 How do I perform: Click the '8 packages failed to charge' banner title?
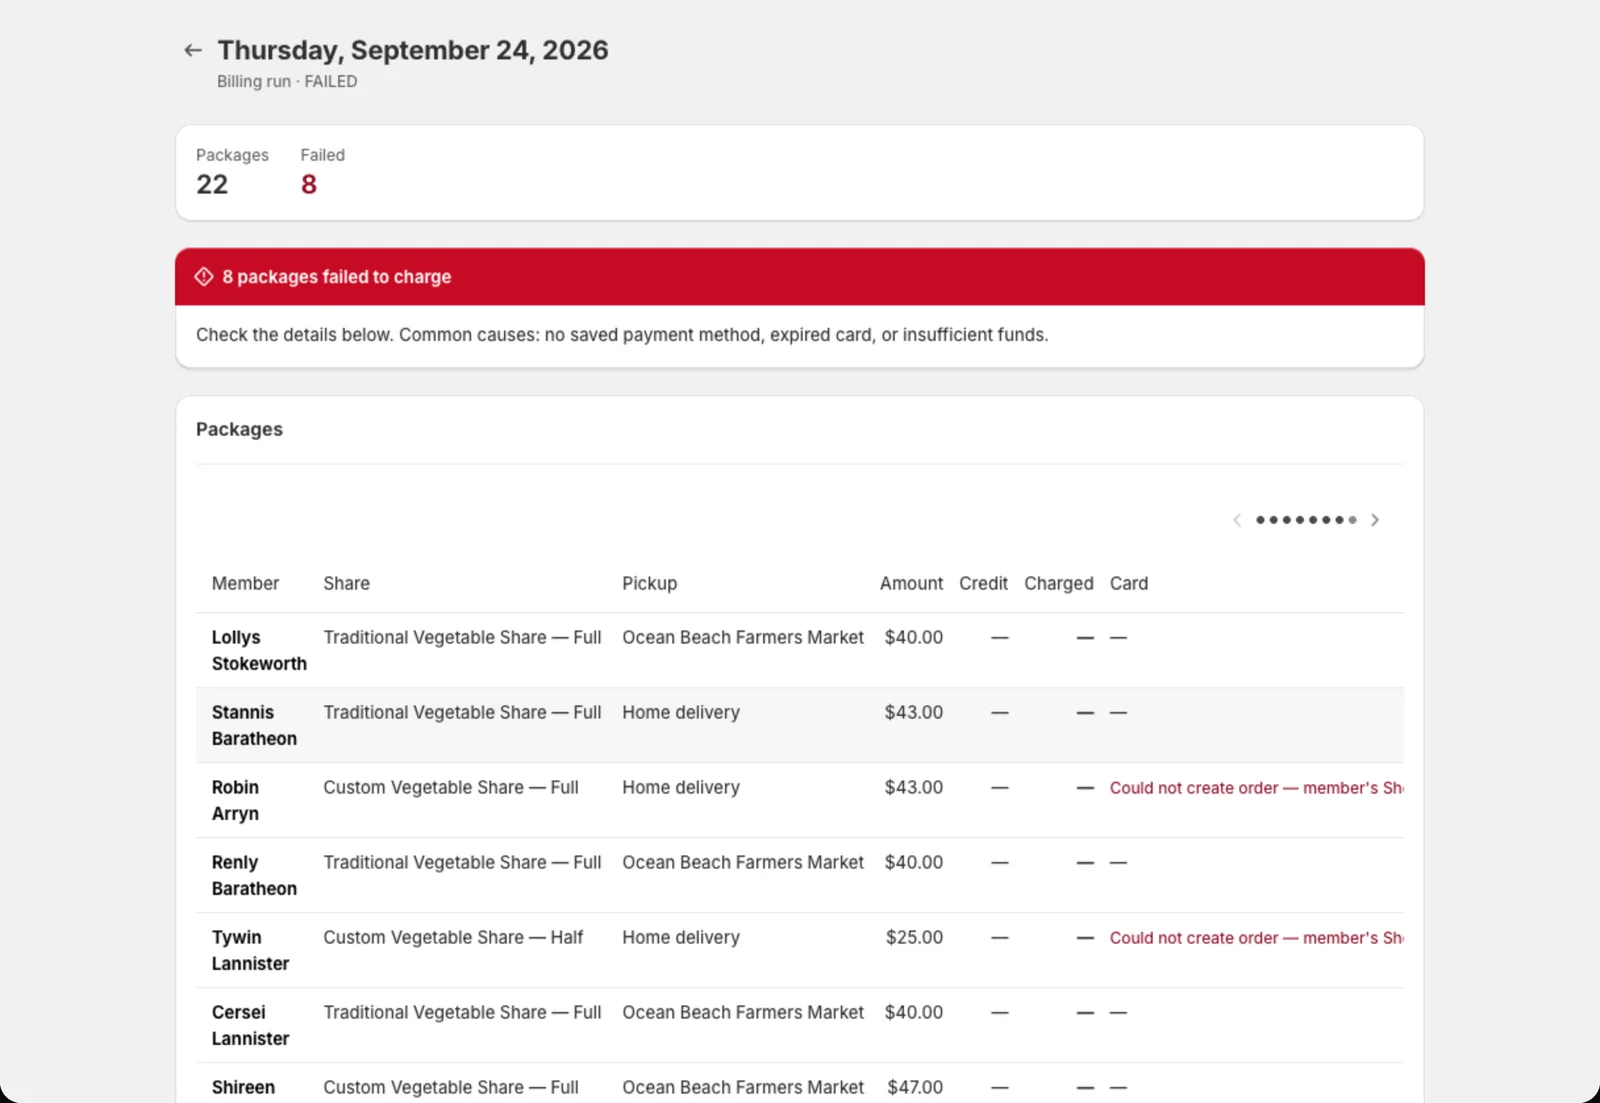pos(337,277)
